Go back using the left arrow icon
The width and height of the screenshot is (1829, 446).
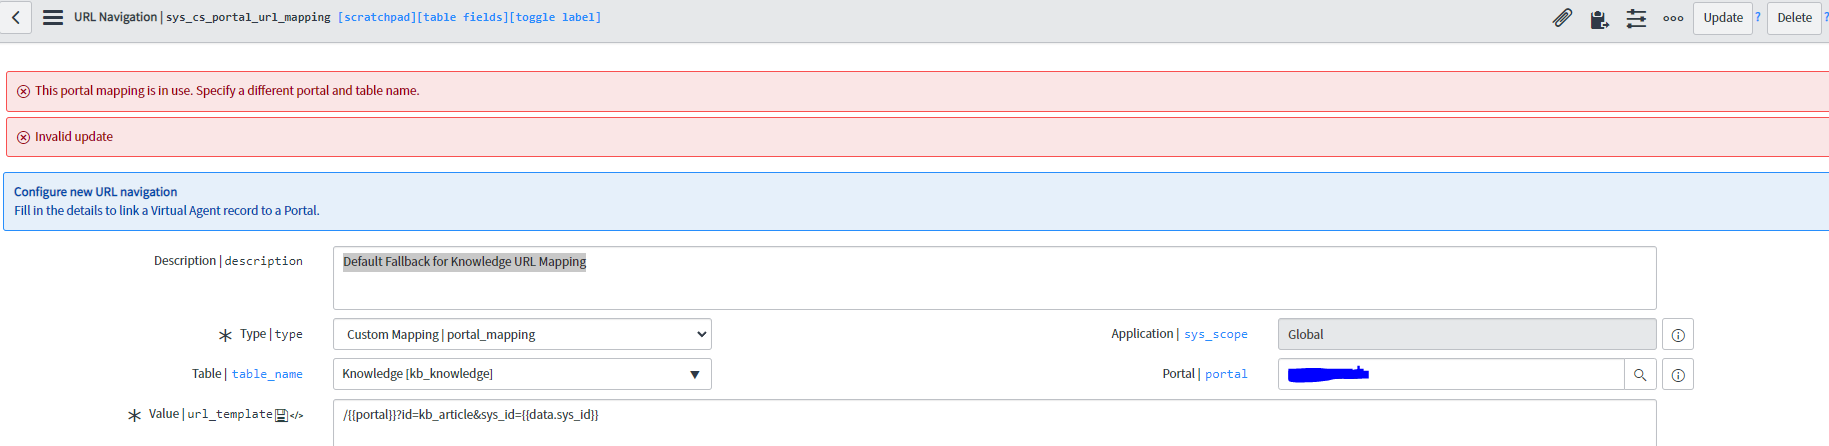16,18
